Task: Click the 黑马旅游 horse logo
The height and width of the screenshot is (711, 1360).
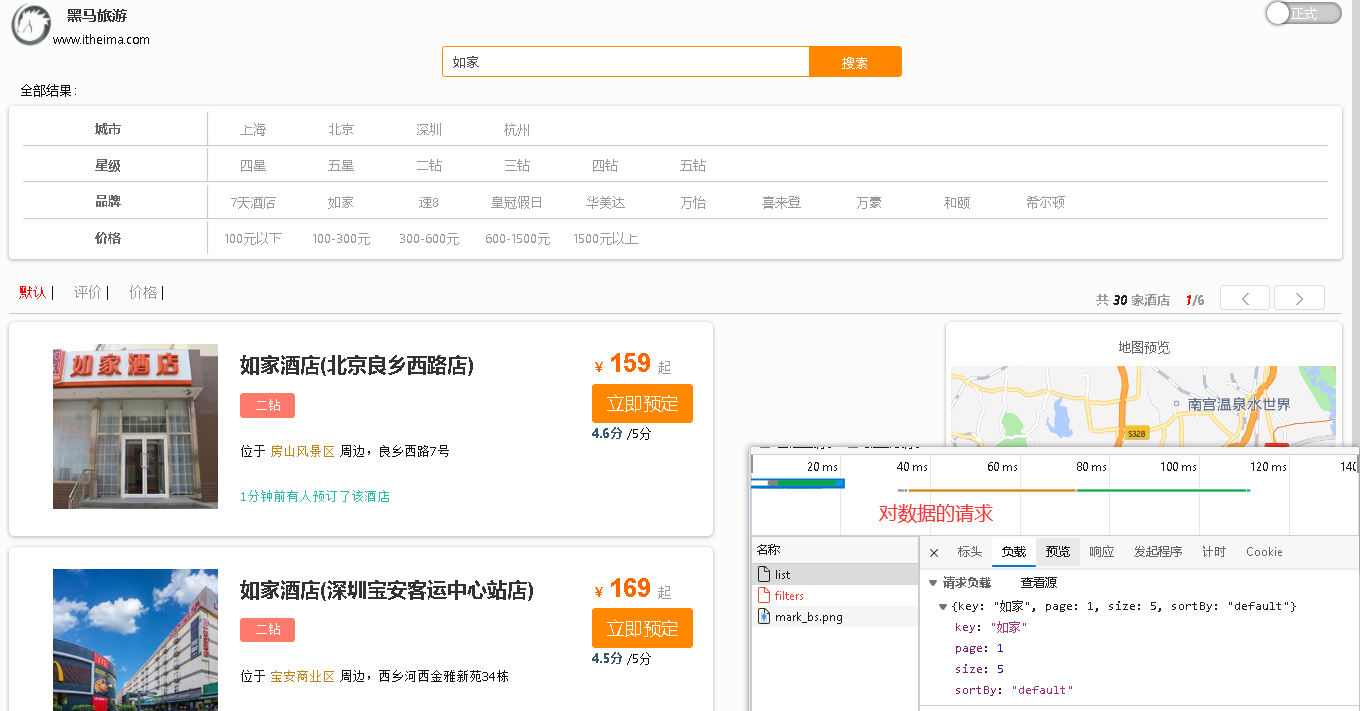Action: [x=30, y=24]
